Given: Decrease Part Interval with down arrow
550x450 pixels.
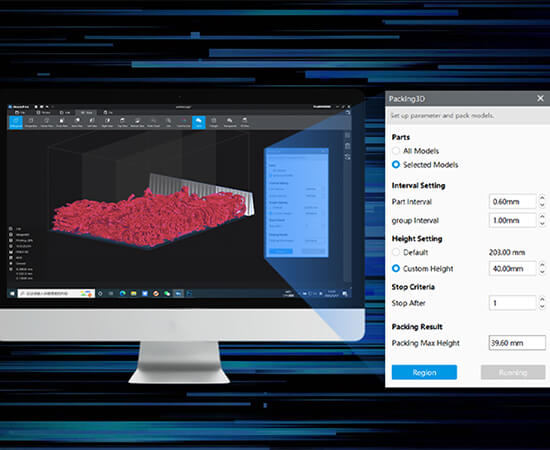Looking at the screenshot, I should tap(542, 205).
